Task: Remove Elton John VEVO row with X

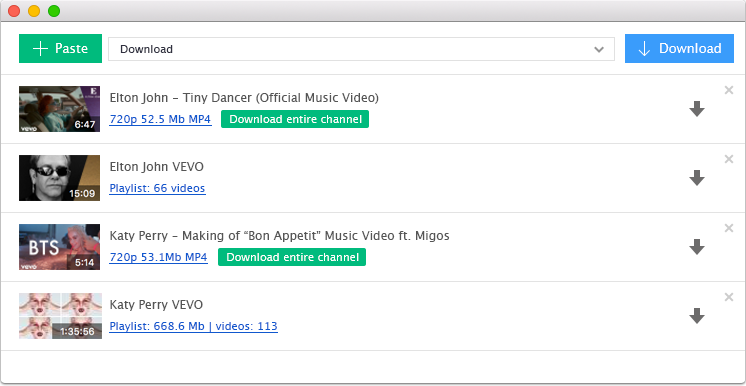Action: coord(729,159)
